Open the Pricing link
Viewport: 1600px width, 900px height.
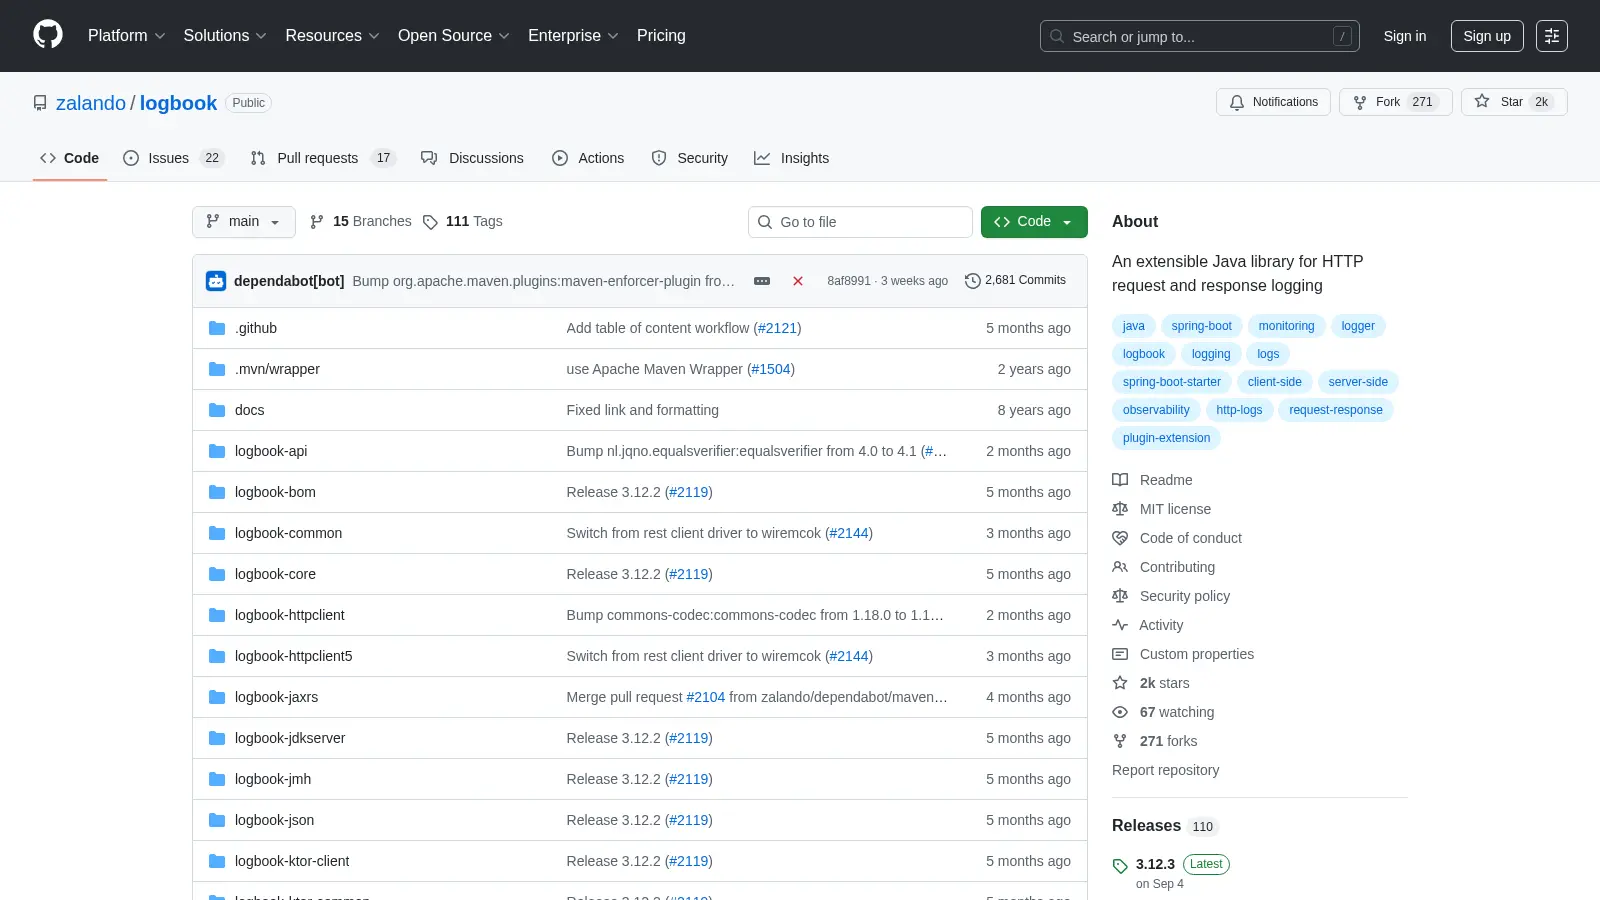tap(661, 36)
